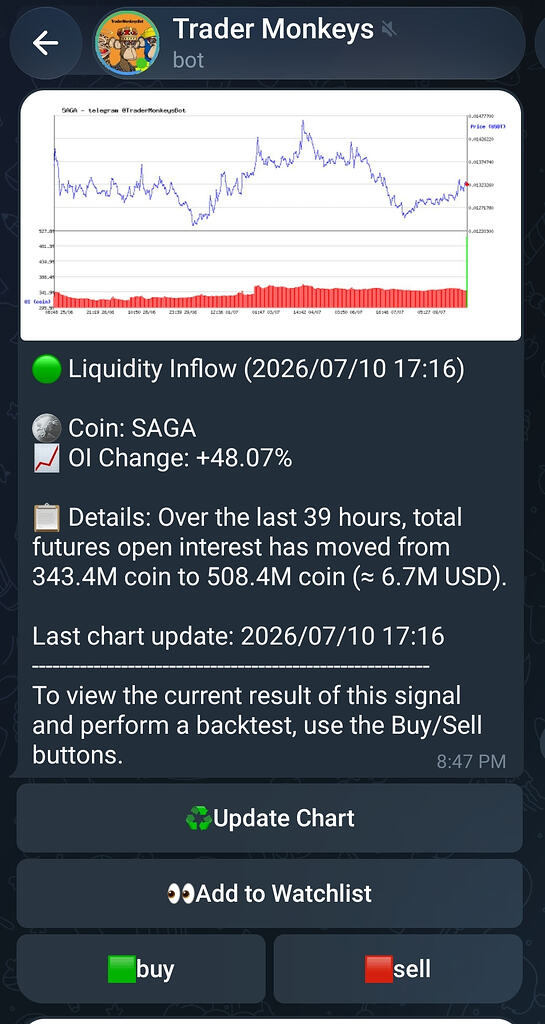Click the recycle icon on Update Chart
545x1024 pixels.
coord(198,818)
